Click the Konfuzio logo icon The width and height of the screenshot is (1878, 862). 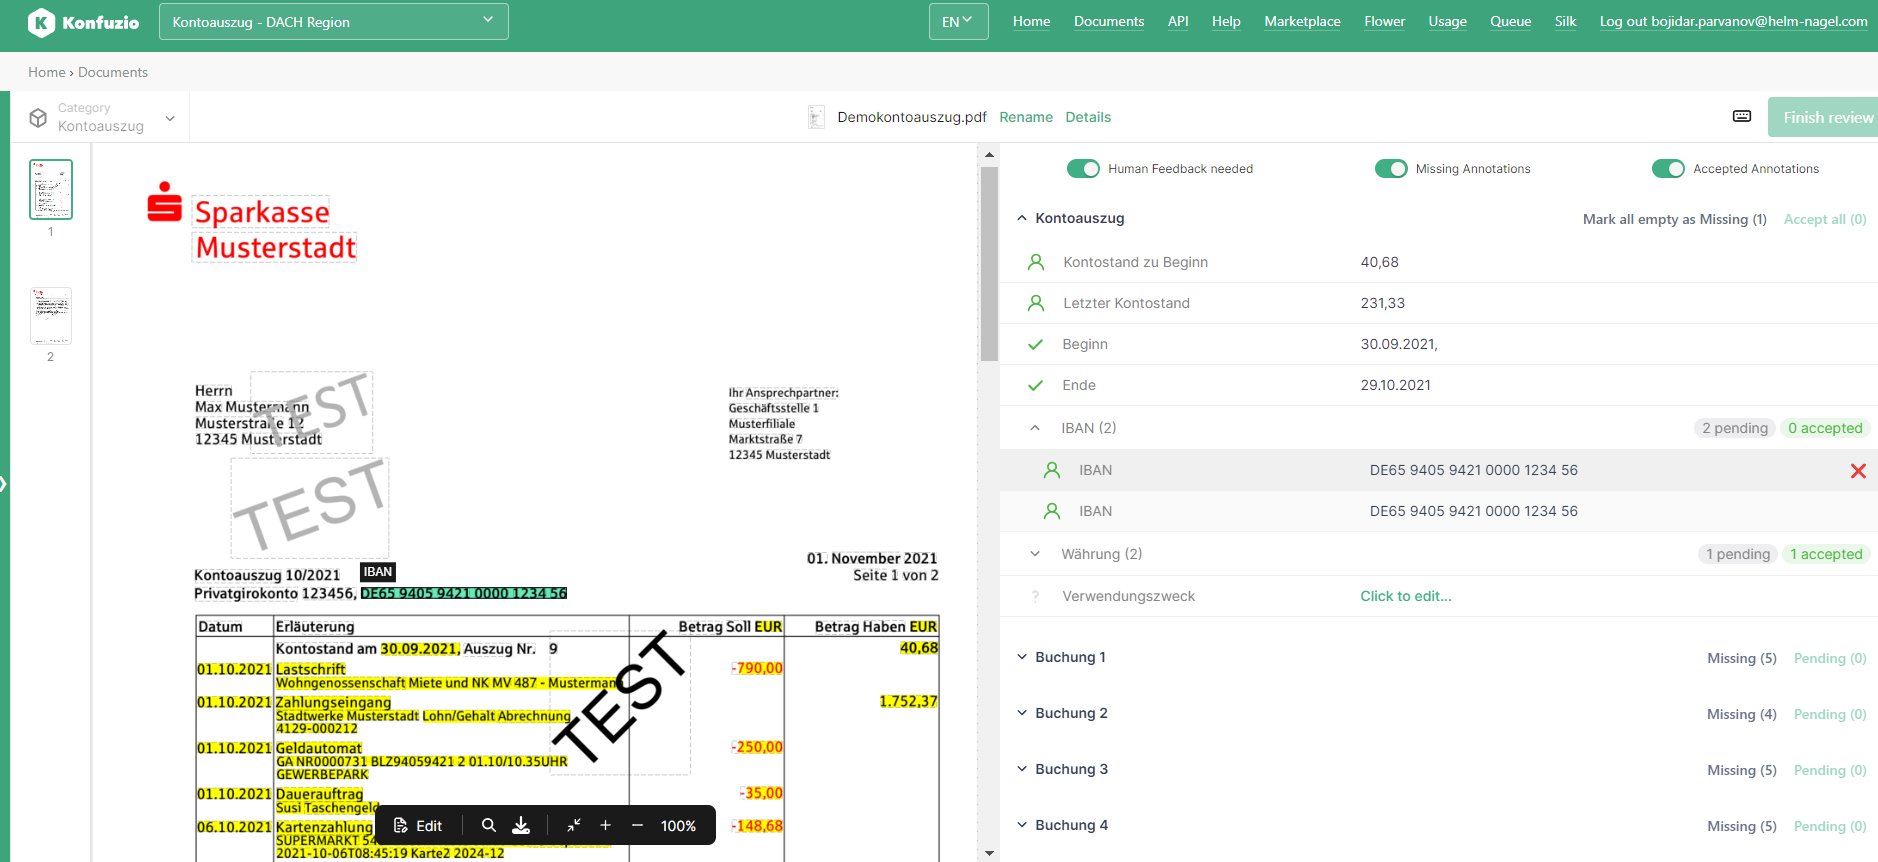pos(41,22)
